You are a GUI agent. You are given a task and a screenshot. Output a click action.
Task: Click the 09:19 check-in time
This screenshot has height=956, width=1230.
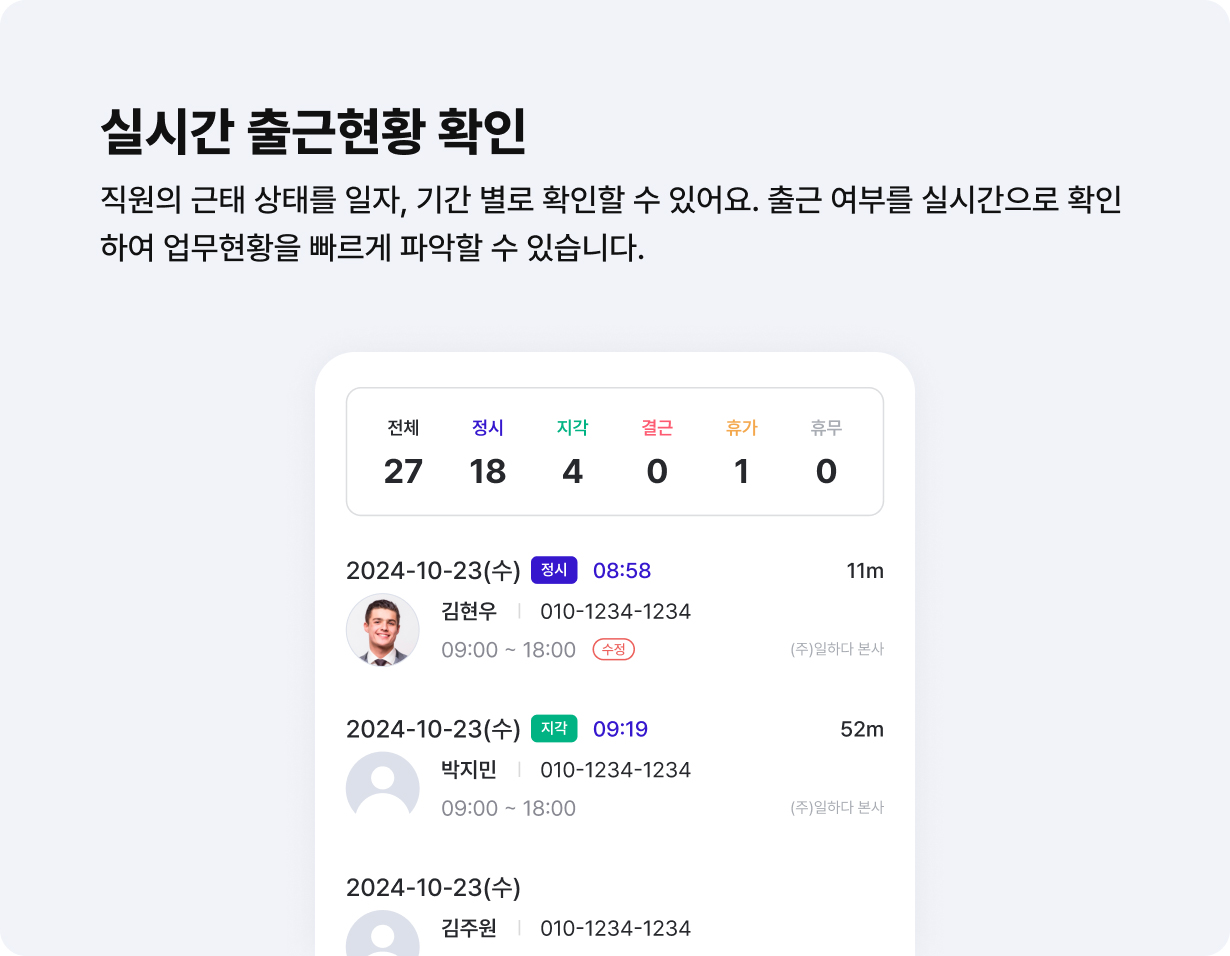[x=620, y=729]
